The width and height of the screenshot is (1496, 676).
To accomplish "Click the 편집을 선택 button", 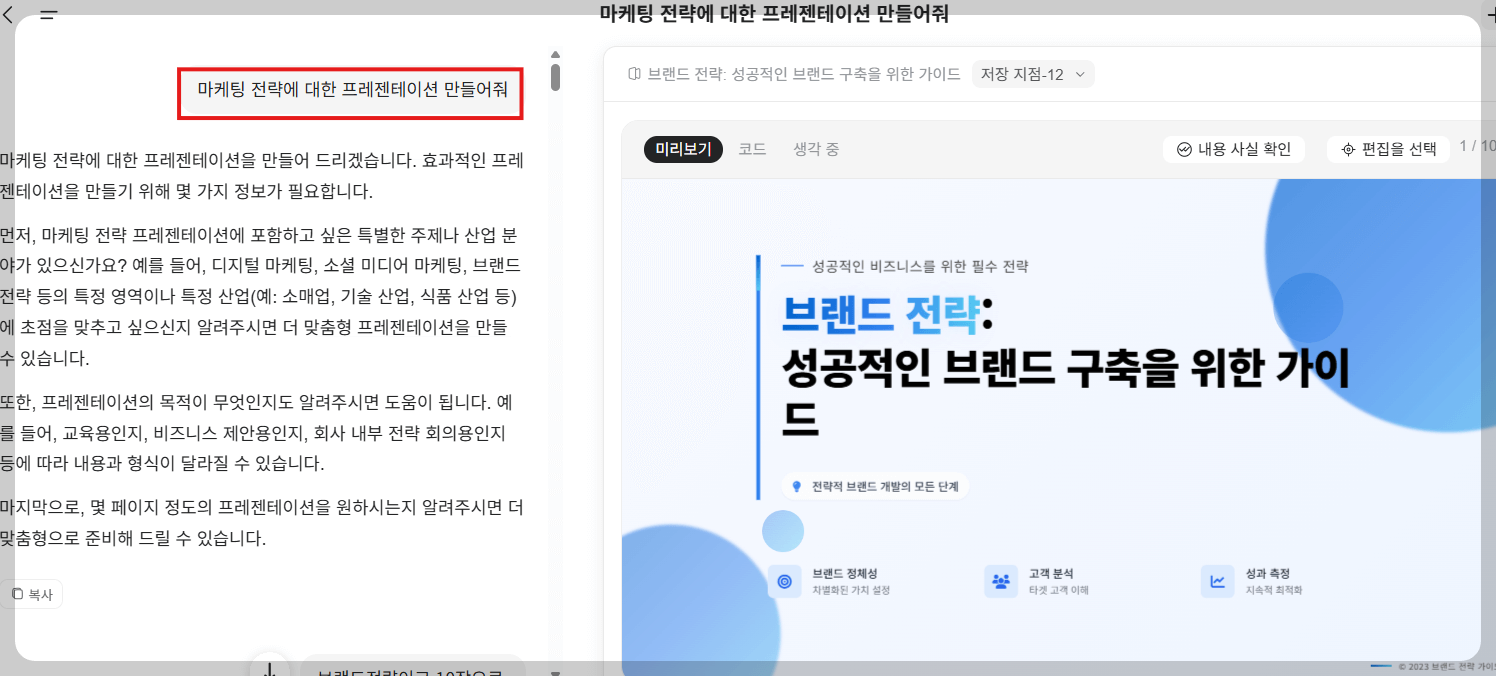I will (x=1388, y=149).
